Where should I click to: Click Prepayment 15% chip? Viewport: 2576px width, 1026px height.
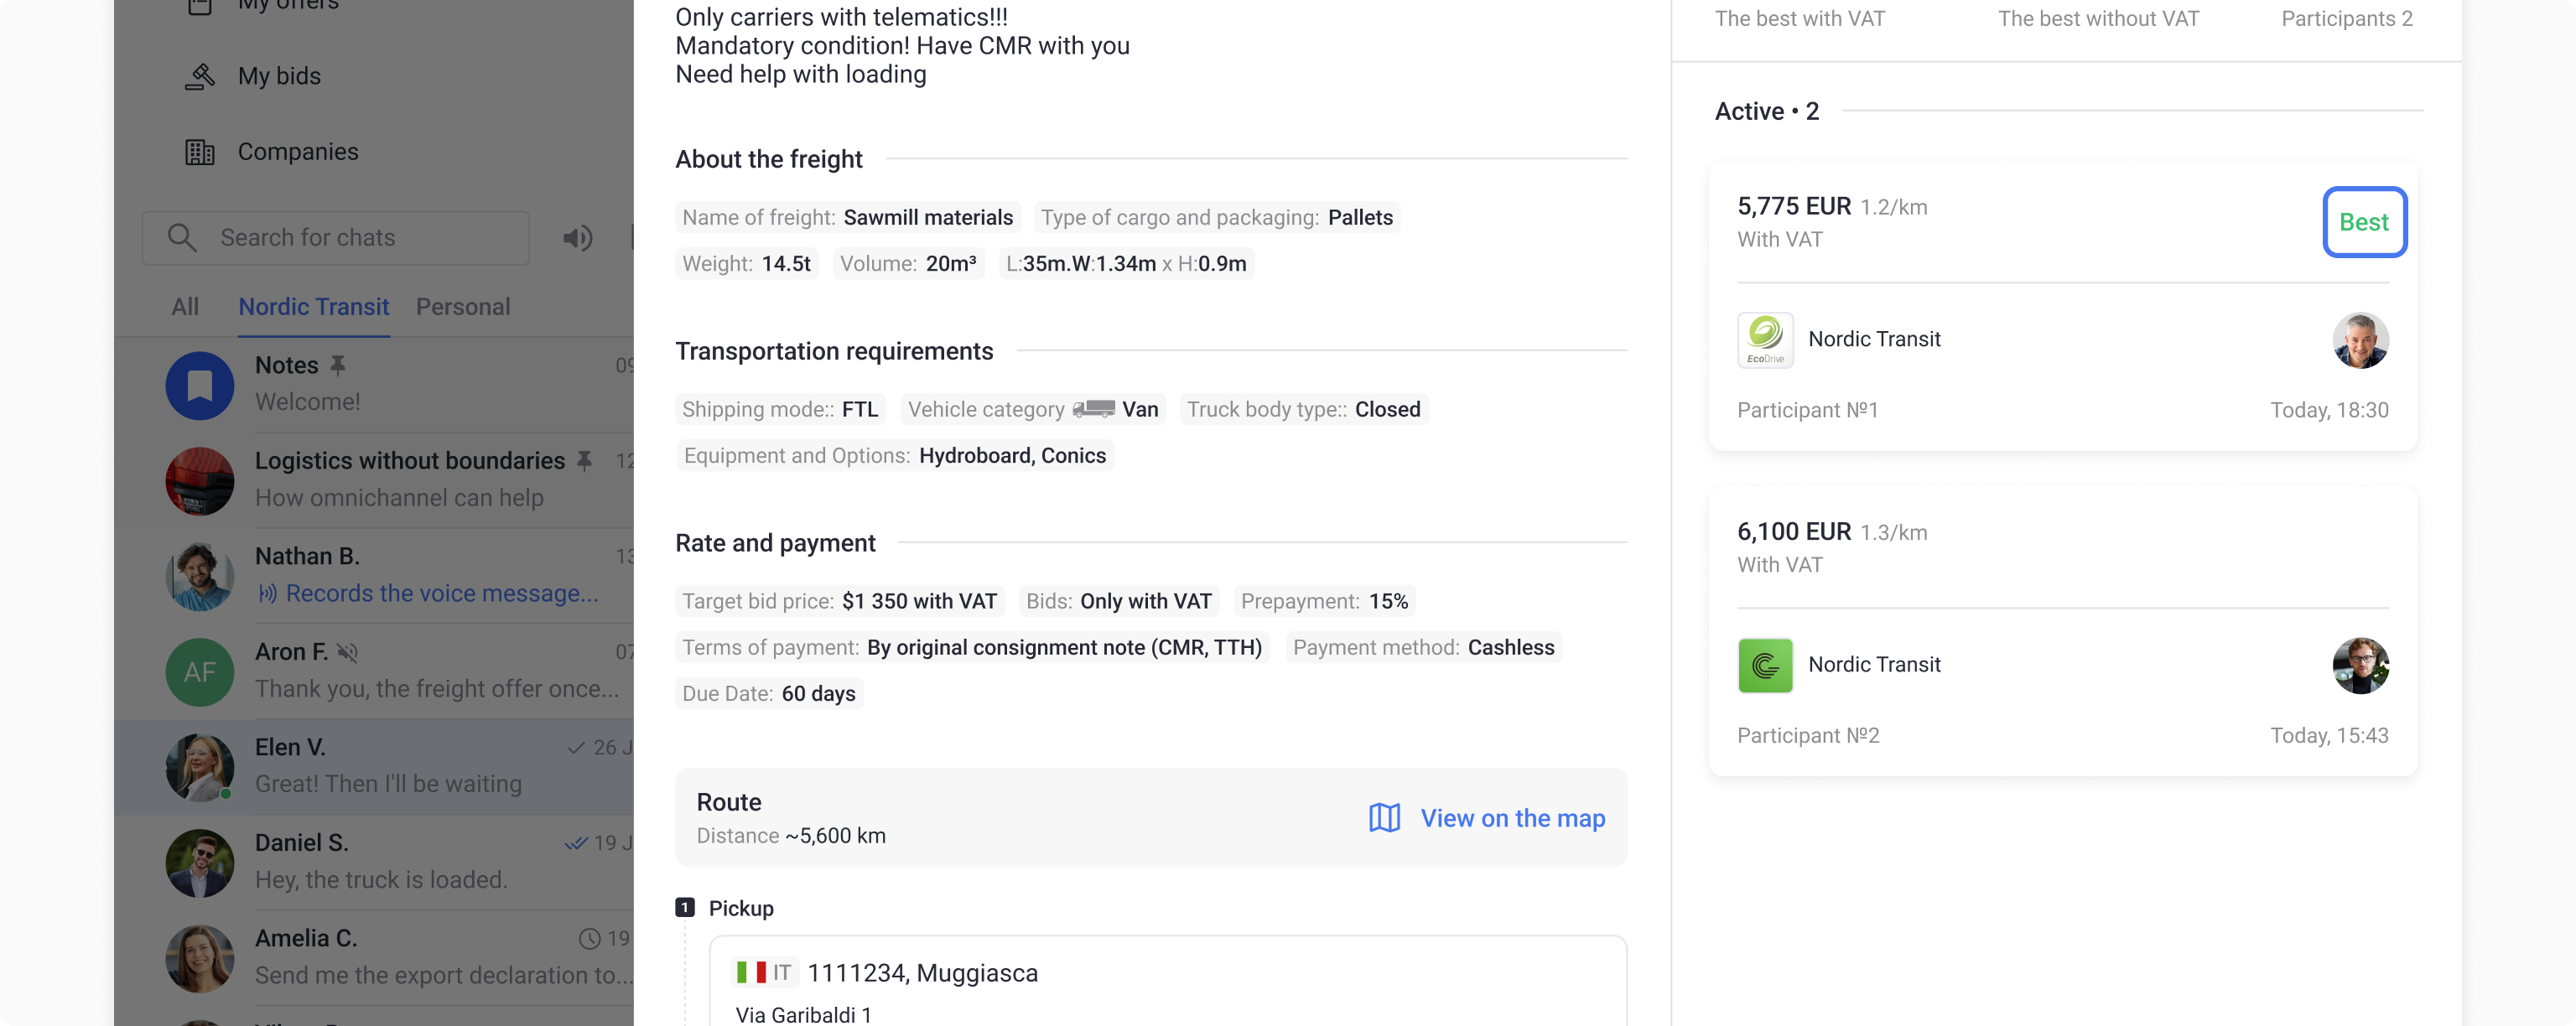point(1324,602)
